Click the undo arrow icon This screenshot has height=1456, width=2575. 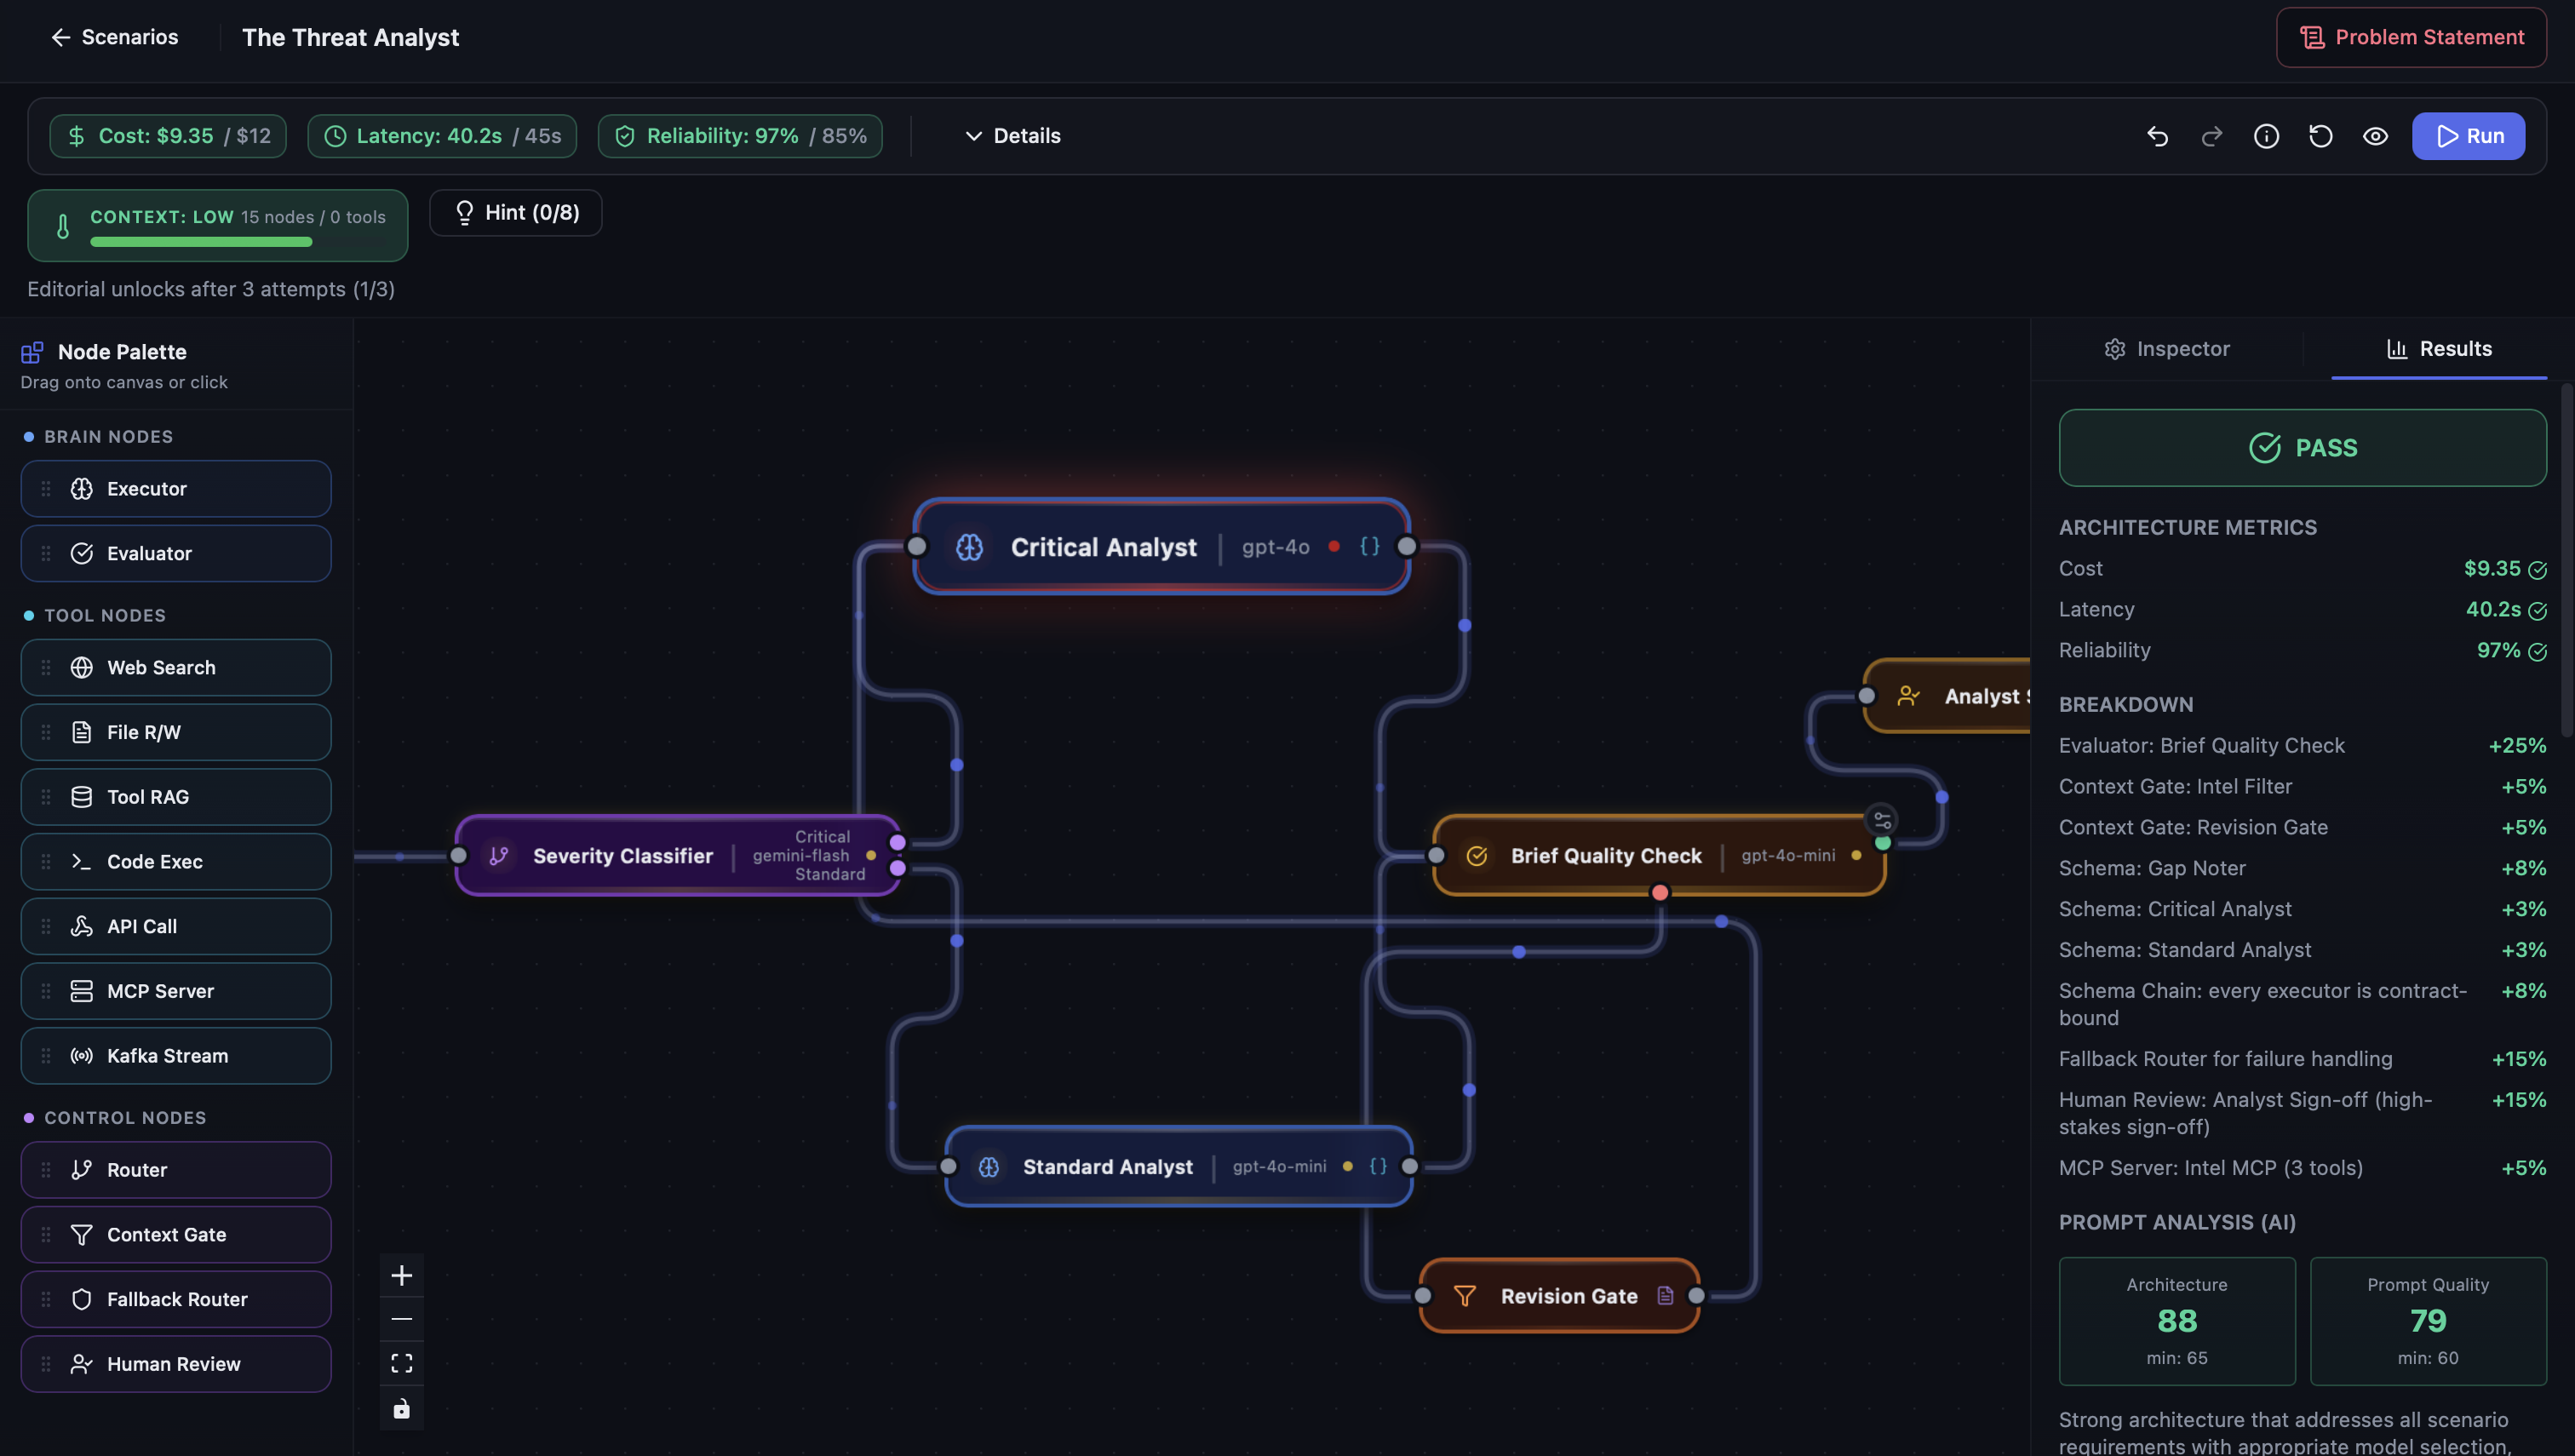pyautogui.click(x=2157, y=136)
